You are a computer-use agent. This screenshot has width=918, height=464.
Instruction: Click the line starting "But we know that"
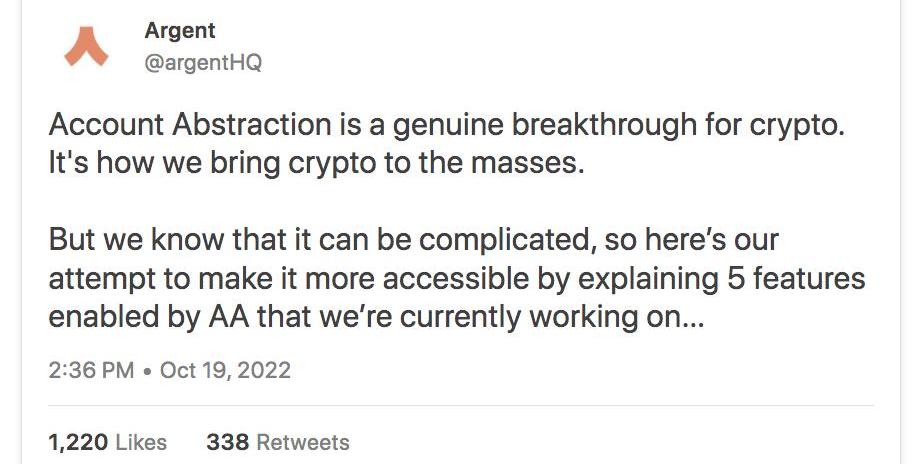point(413,241)
